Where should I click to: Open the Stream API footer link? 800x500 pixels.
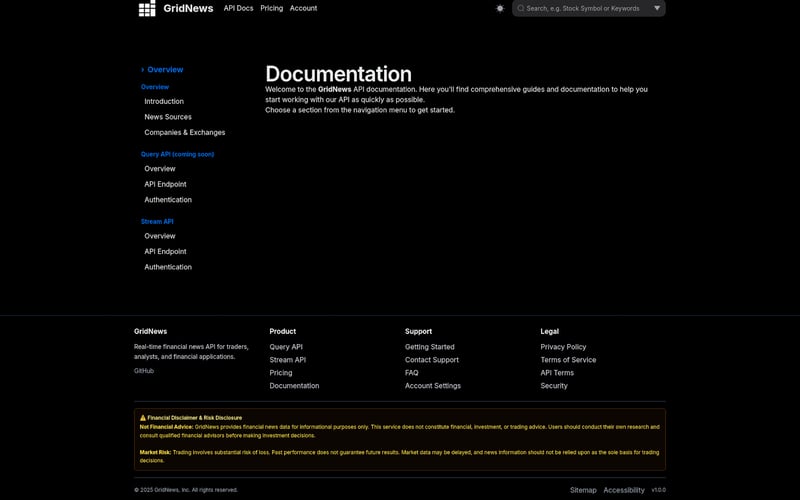pyautogui.click(x=288, y=360)
